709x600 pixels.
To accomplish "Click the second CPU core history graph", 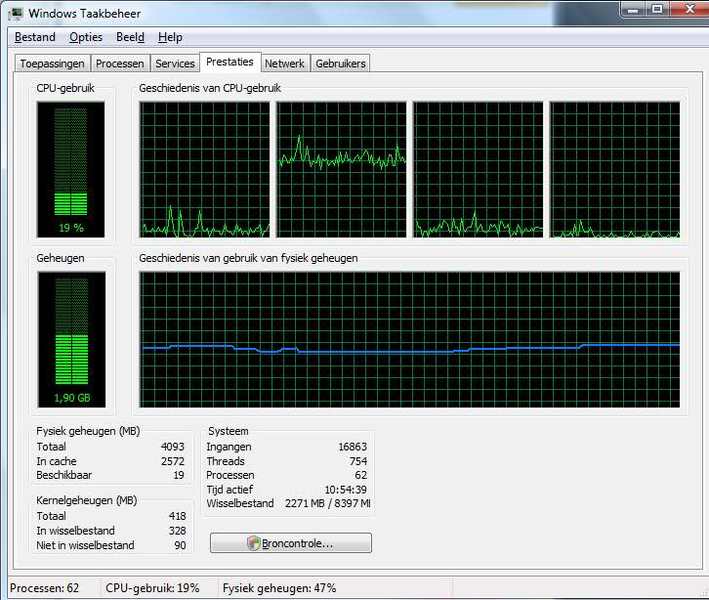I will (x=341, y=170).
